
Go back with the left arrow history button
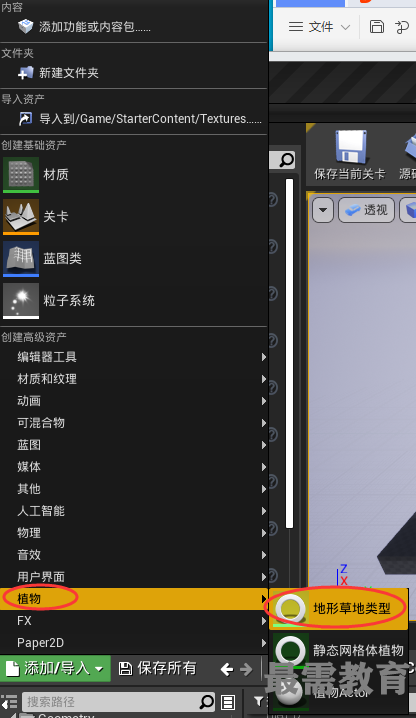tap(227, 670)
